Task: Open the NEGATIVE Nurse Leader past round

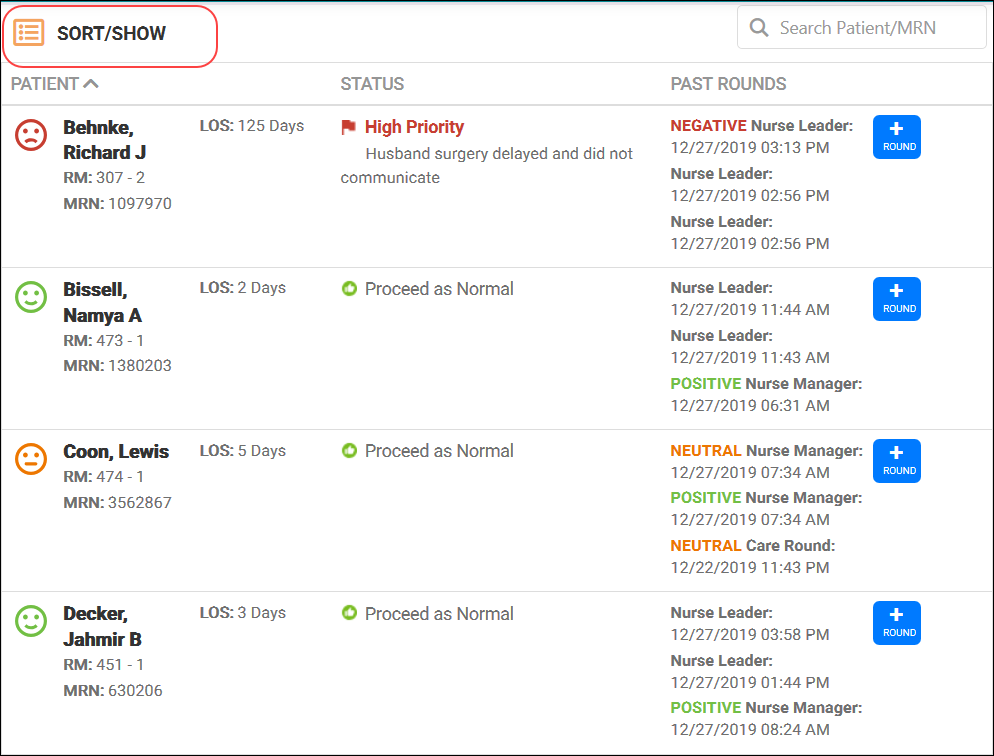Action: 761,136
